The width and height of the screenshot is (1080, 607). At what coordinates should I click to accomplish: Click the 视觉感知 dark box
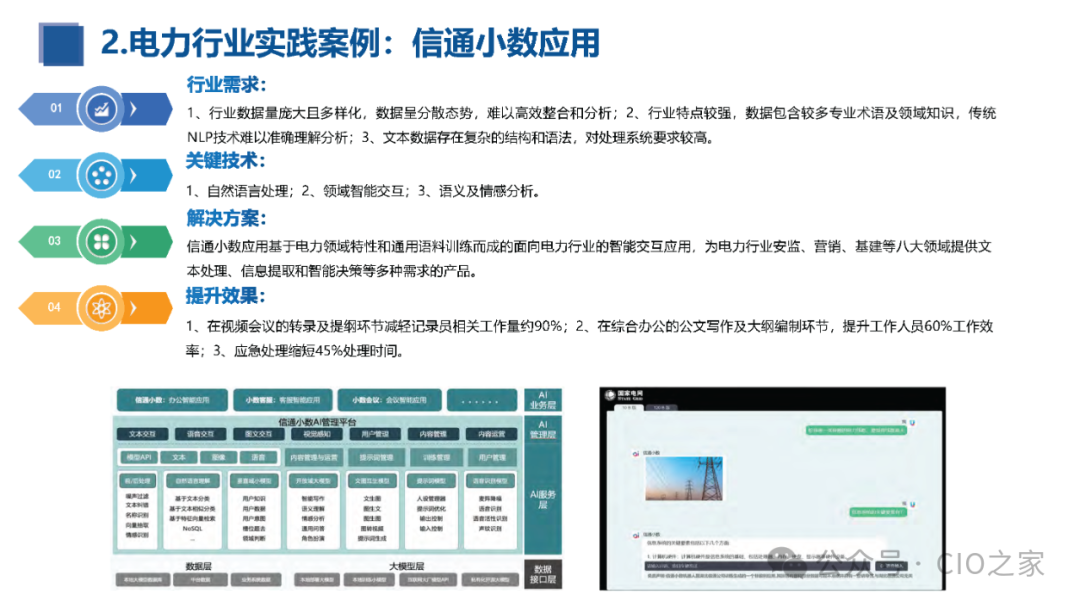(317, 434)
